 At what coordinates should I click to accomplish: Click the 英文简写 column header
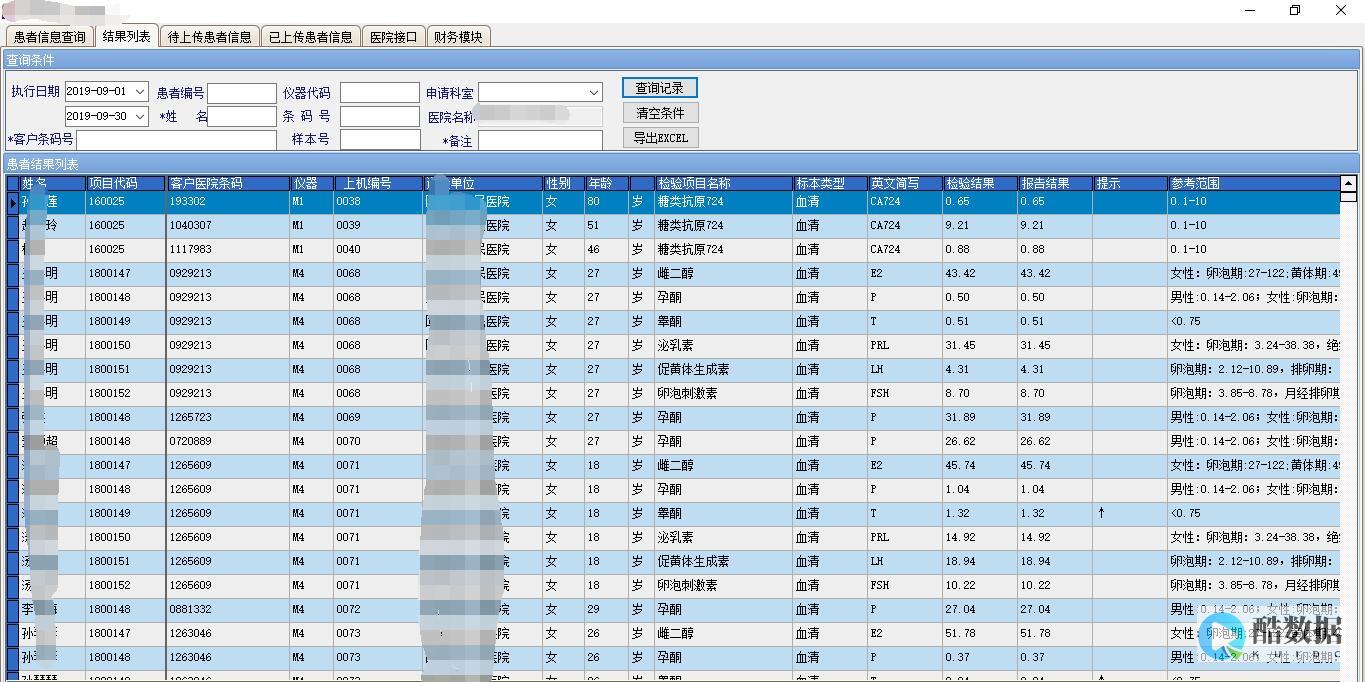[x=904, y=183]
